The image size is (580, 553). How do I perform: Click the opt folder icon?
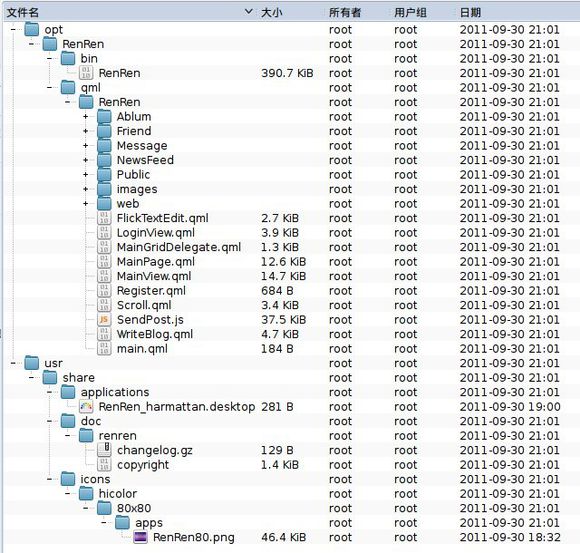coord(32,29)
